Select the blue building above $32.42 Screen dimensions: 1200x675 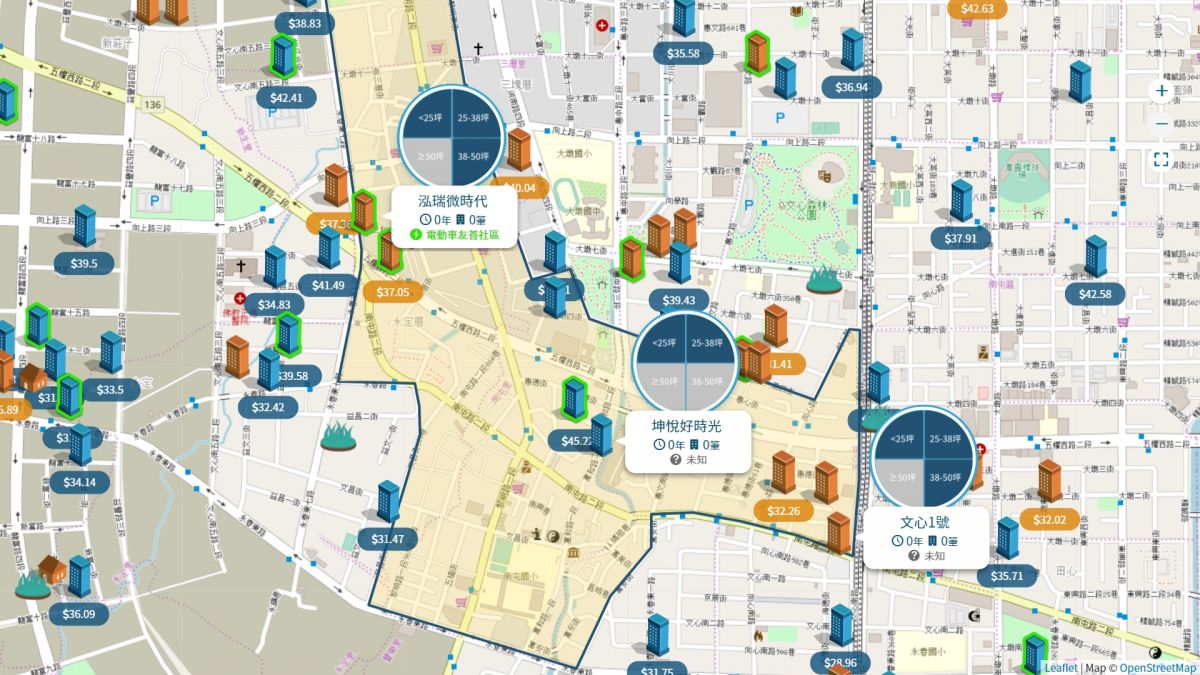[x=269, y=370]
